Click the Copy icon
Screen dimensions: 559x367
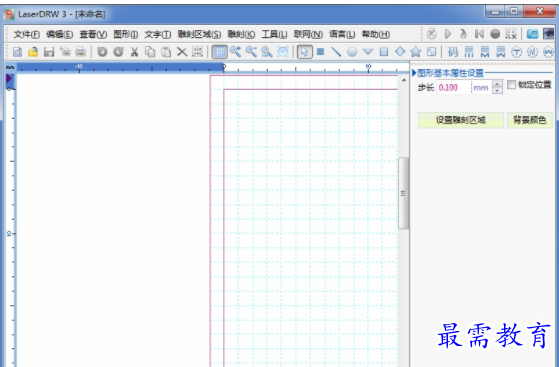(x=150, y=52)
